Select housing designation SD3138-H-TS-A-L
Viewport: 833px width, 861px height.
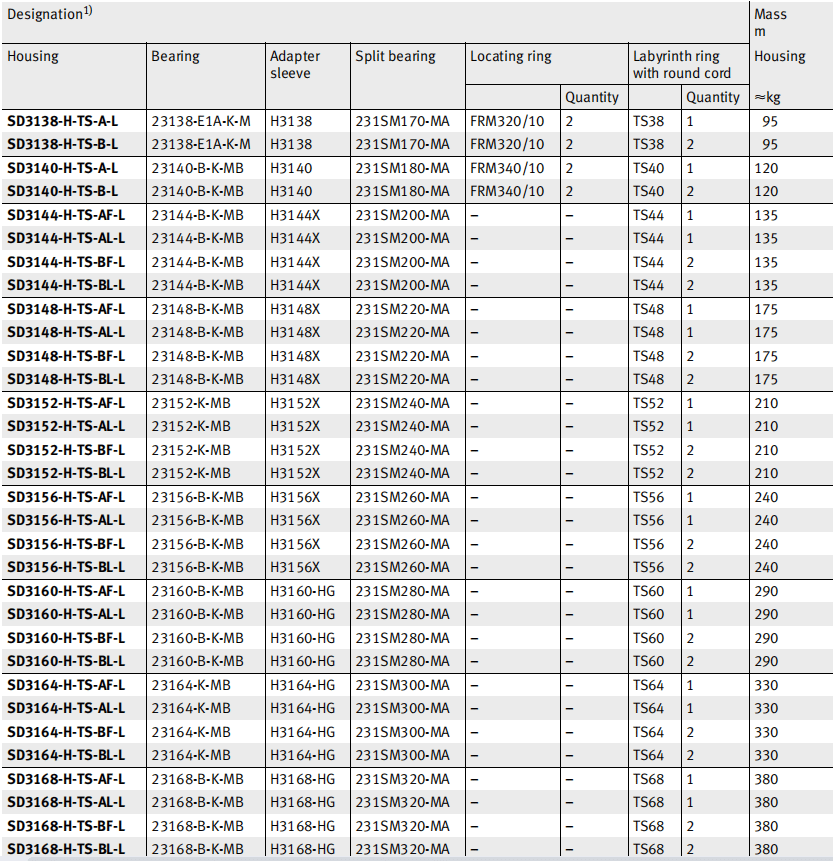tap(62, 121)
